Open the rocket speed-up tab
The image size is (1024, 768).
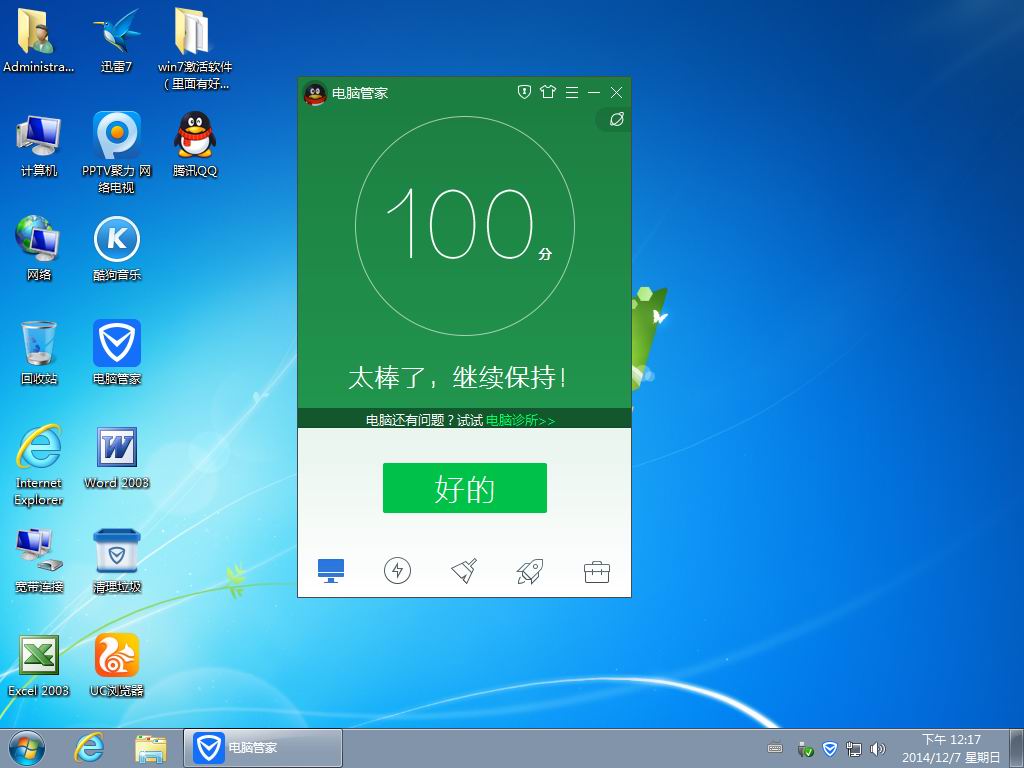[x=530, y=571]
